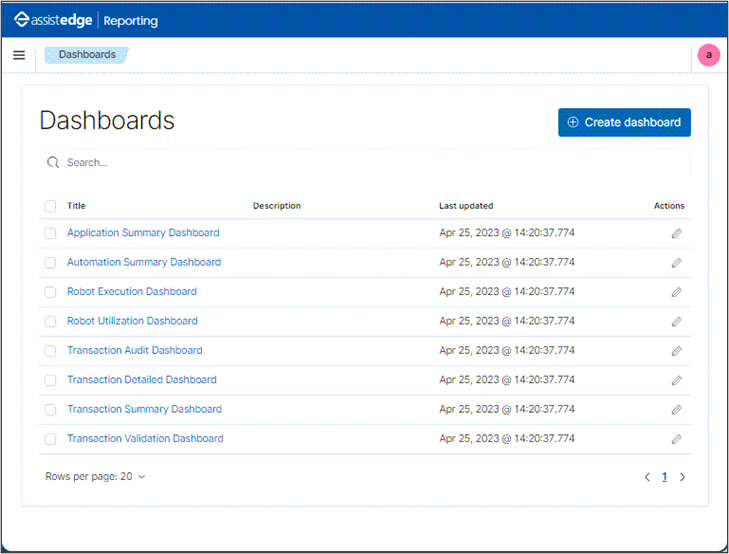Image resolution: width=729 pixels, height=554 pixels.
Task: Check the Robot Utilization Dashboard checkbox
Action: 50,322
